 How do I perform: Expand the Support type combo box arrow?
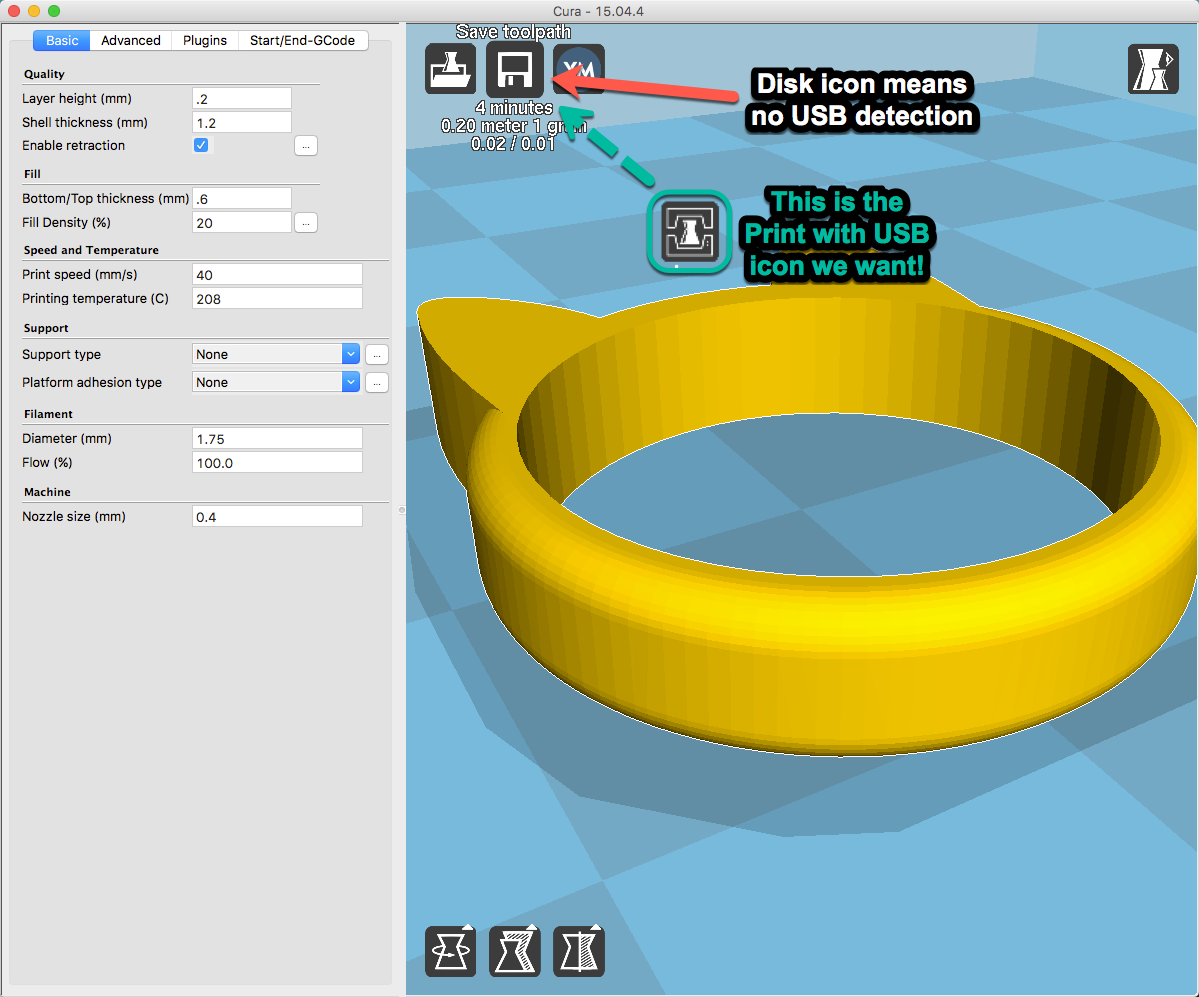click(x=350, y=354)
